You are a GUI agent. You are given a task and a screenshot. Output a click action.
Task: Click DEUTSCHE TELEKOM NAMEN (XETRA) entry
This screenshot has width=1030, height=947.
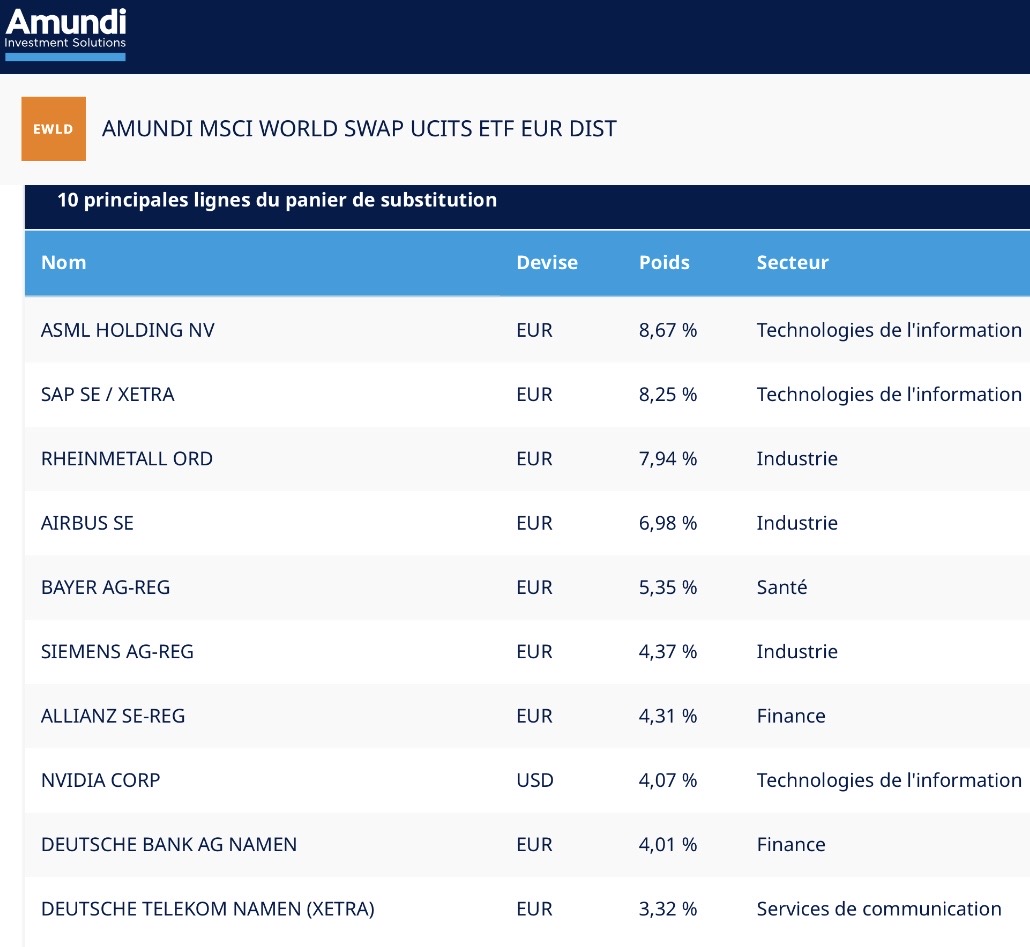(207, 909)
